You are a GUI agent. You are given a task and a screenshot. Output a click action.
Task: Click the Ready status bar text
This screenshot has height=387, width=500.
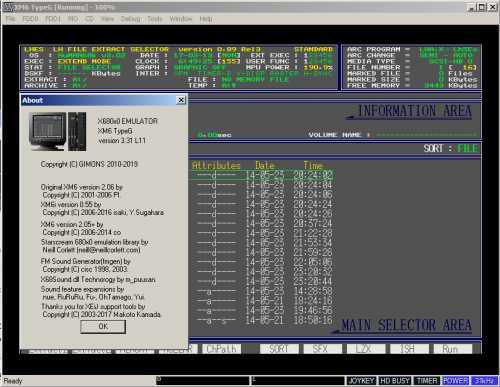point(13,381)
